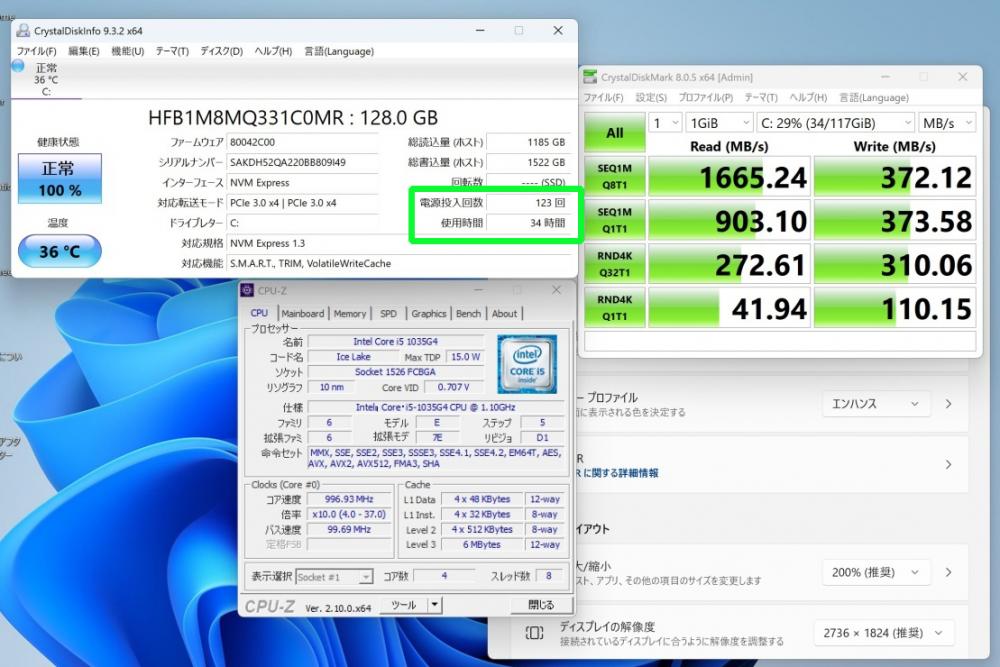Open ツール dropdown arrow in CPU-Z

tap(434, 605)
